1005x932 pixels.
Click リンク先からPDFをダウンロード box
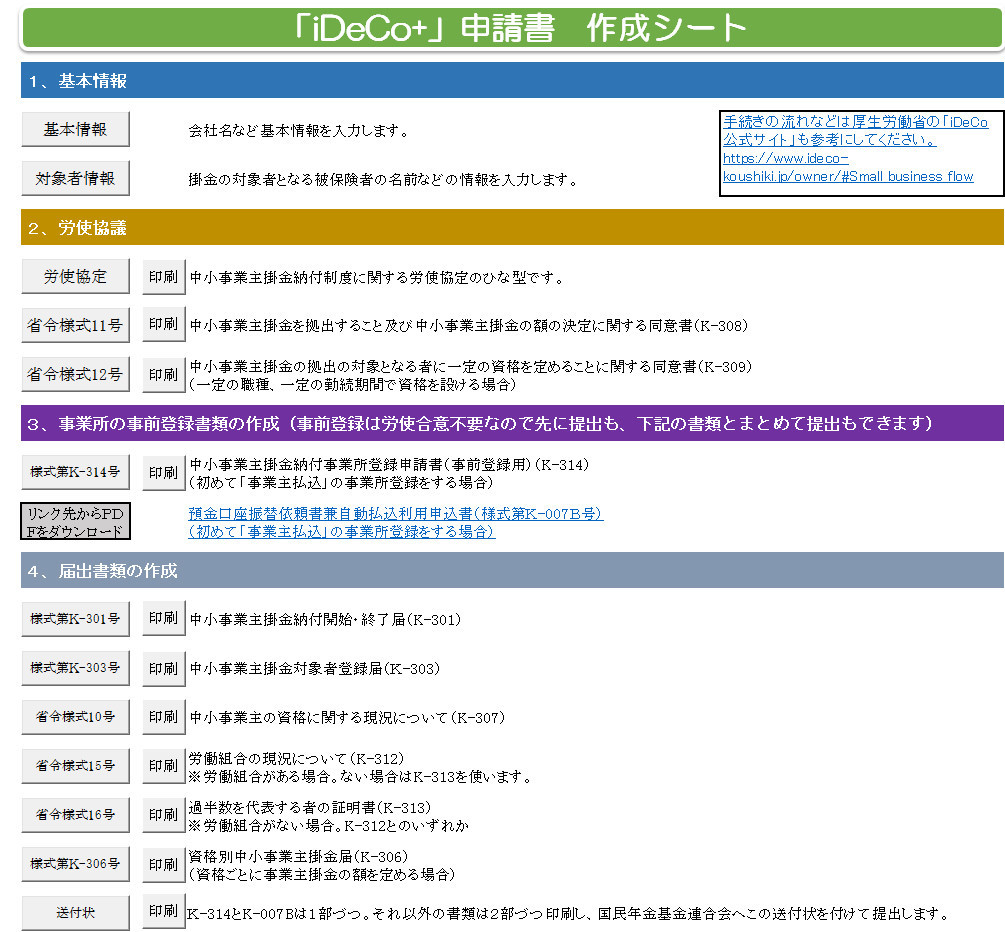[76, 521]
